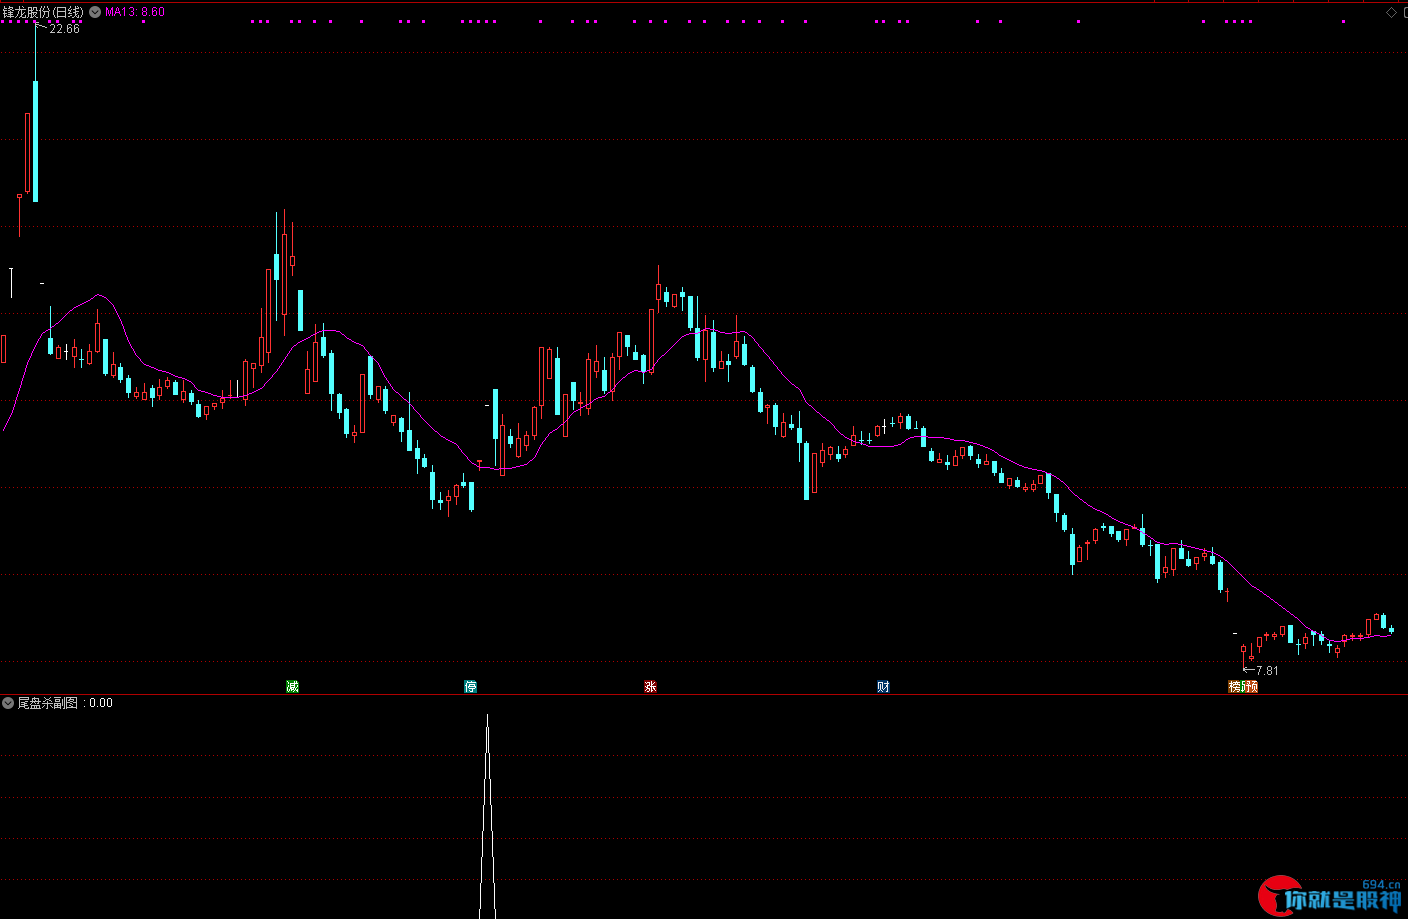
Task: Open the blue 财 event marker
Action: 883,686
